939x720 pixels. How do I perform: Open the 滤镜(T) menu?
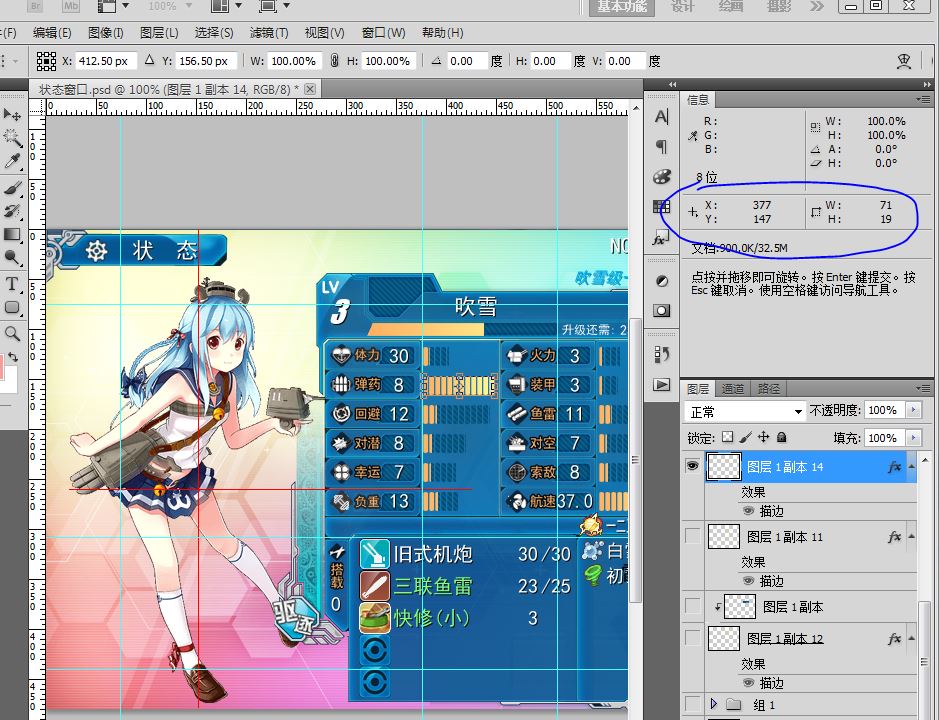pyautogui.click(x=269, y=32)
